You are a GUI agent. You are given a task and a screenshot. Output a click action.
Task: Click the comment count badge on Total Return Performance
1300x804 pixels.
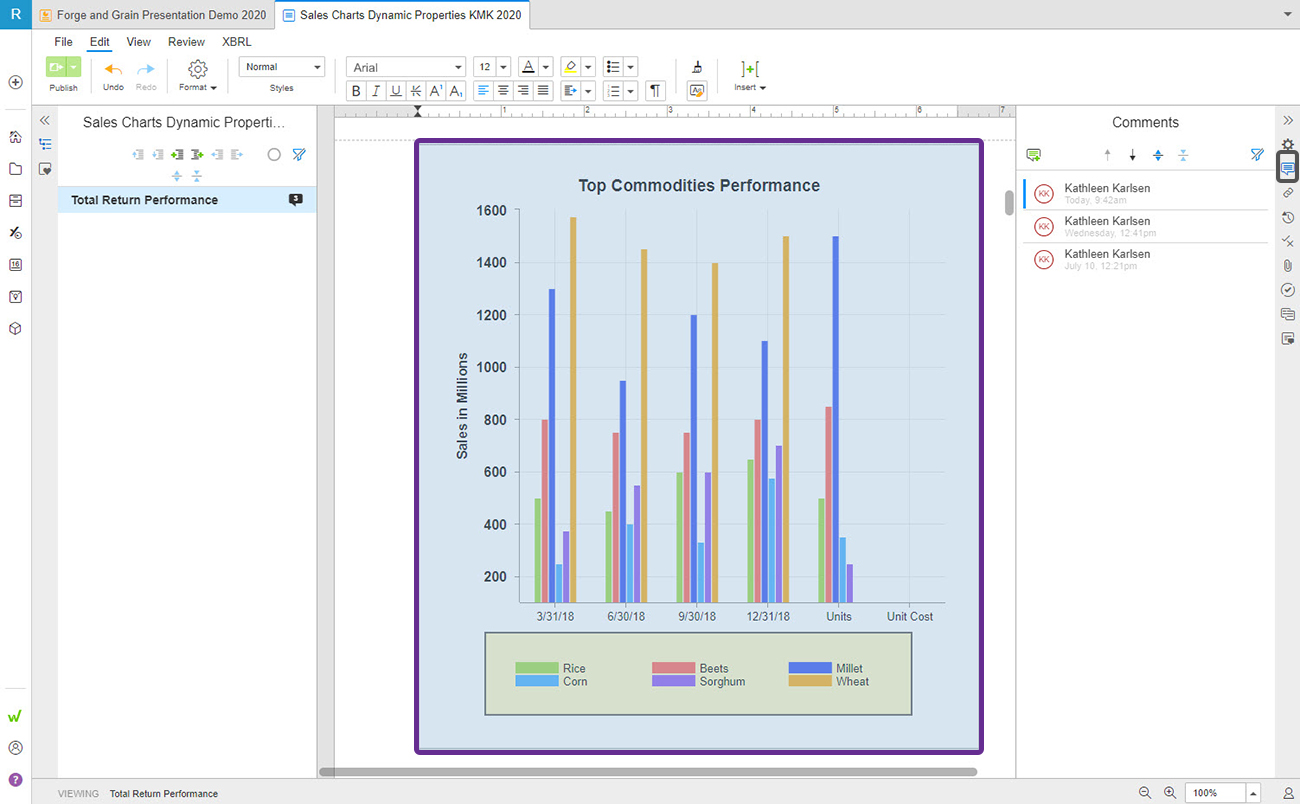[295, 199]
